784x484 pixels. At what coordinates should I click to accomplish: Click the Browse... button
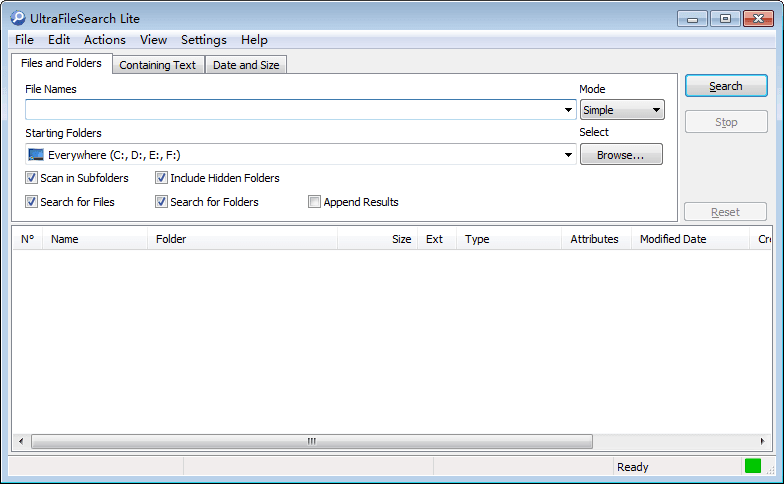click(621, 155)
